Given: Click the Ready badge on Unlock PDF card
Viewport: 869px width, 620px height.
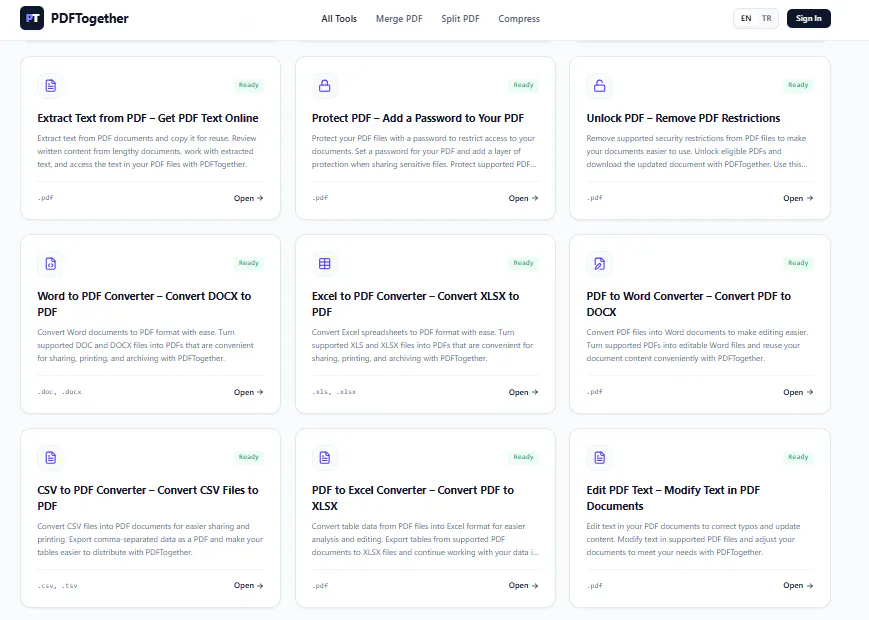Looking at the screenshot, I should point(798,85).
